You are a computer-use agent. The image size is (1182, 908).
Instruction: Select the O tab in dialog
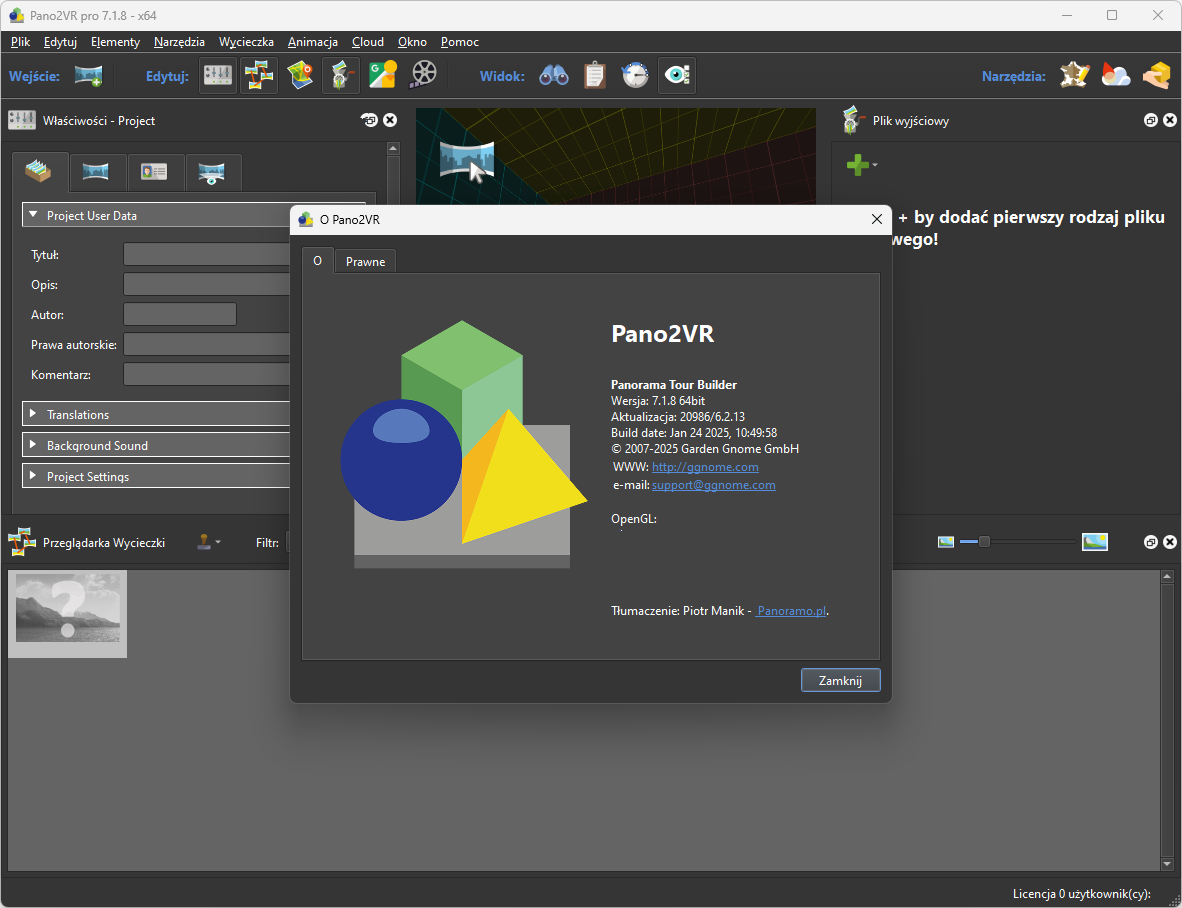coord(317,260)
